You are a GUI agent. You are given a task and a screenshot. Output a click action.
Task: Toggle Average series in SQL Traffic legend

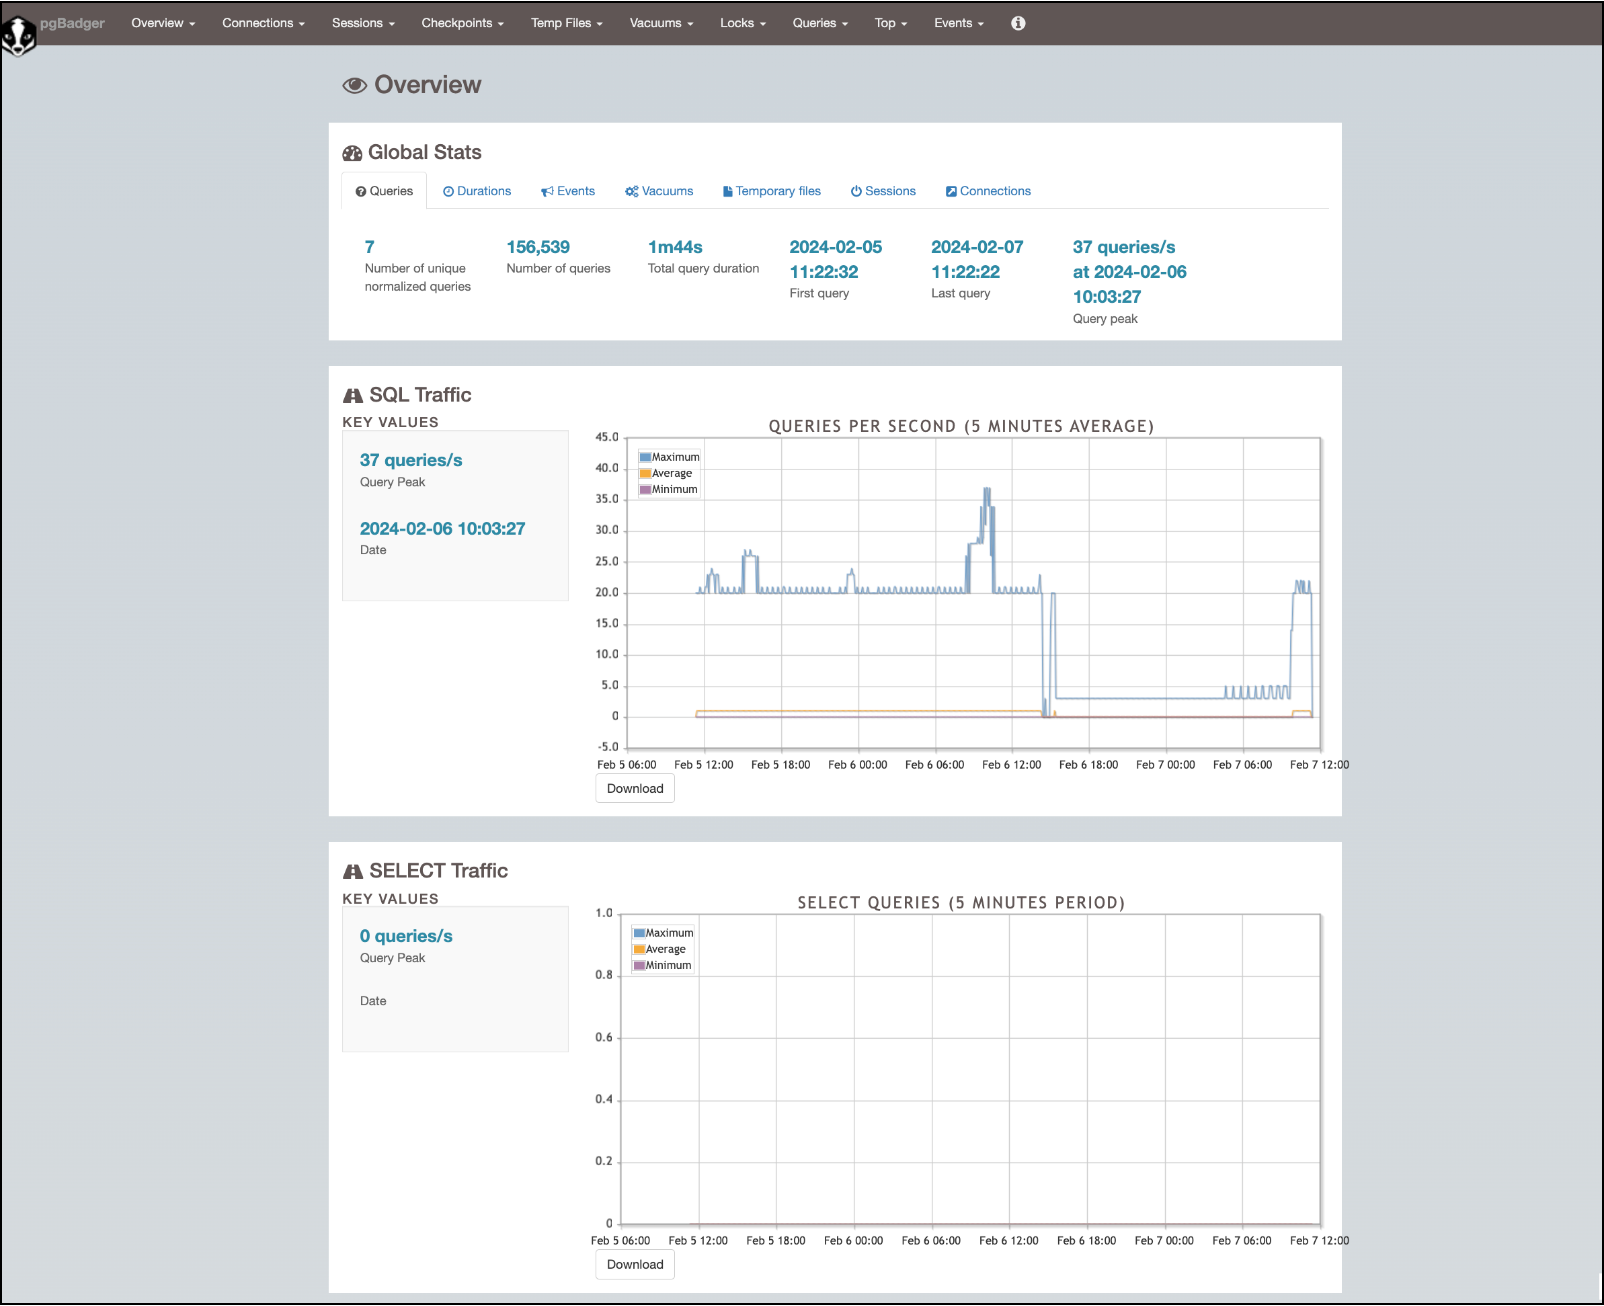[x=671, y=473]
